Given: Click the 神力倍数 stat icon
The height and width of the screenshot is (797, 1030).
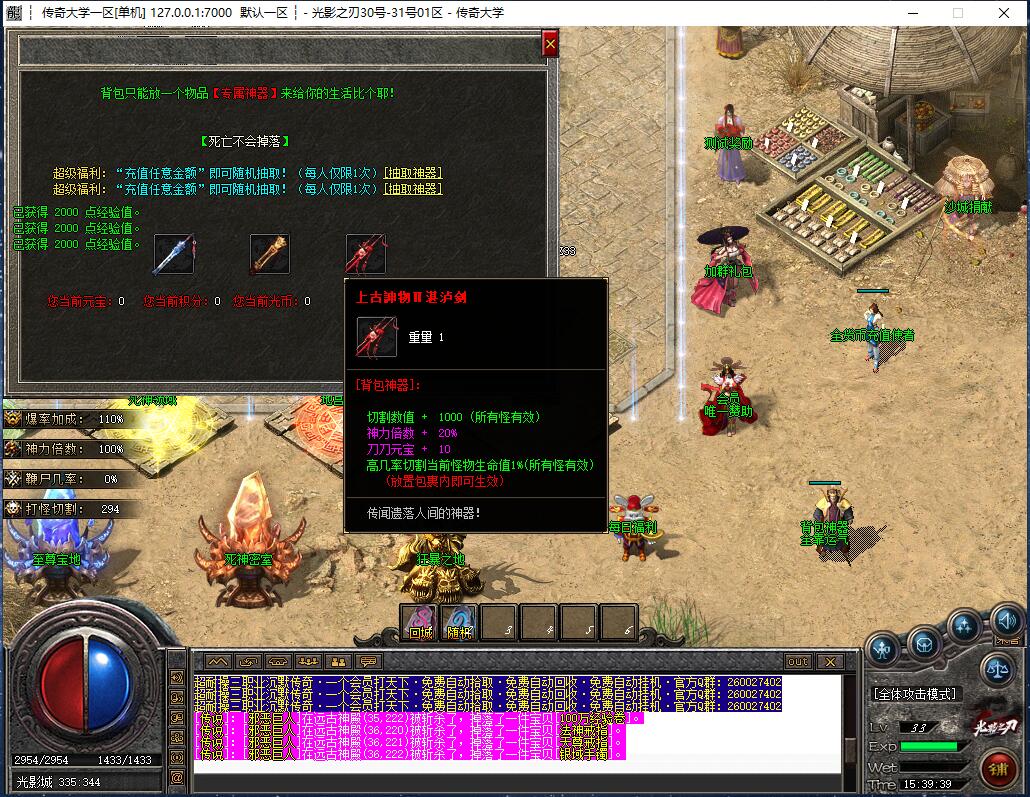Looking at the screenshot, I should 13,449.
